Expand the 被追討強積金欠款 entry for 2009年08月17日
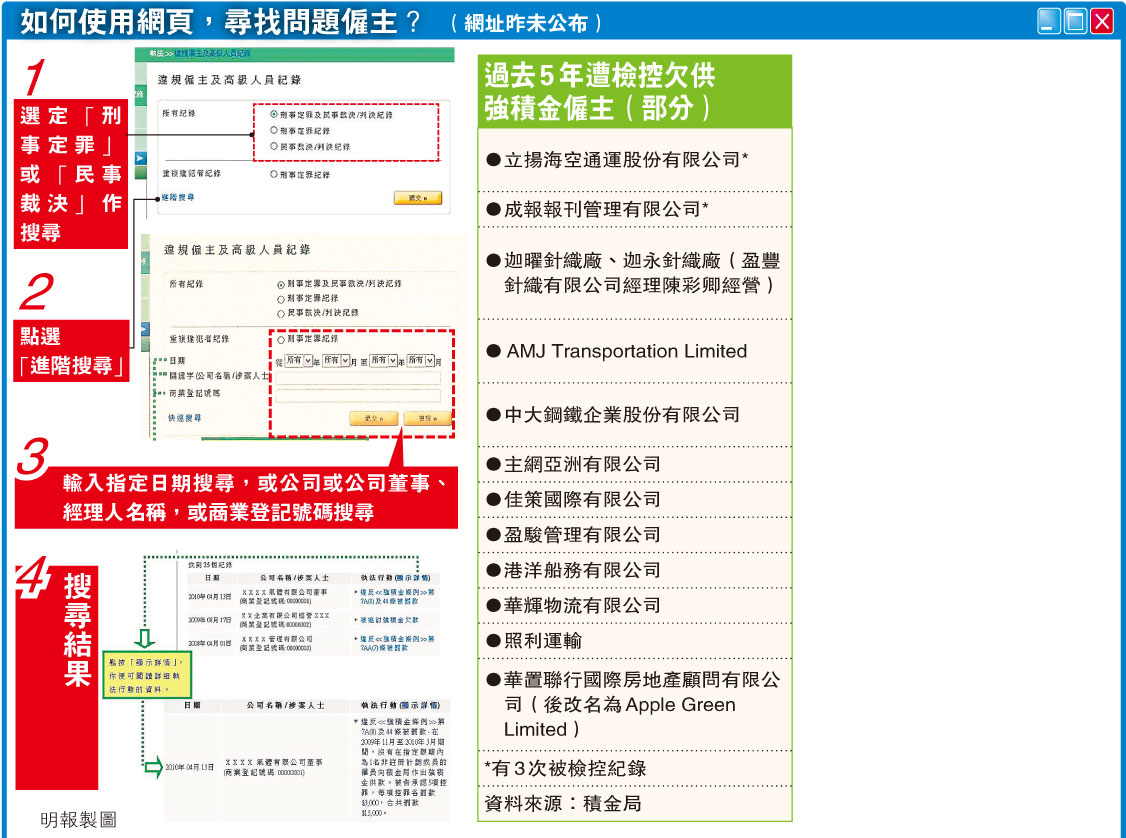Screen dimensions: 1126x838 [x=388, y=620]
